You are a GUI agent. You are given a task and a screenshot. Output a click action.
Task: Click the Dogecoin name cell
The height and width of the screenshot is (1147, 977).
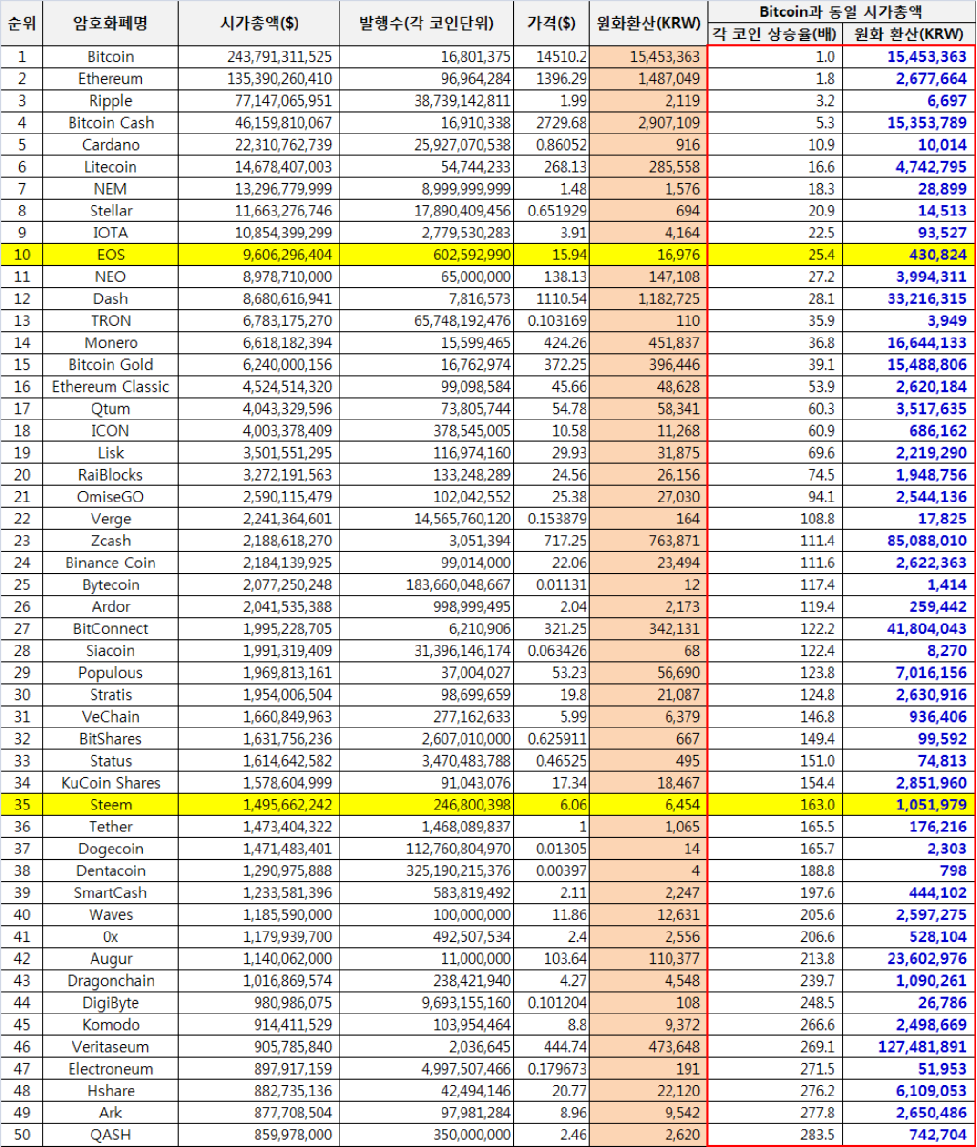coord(110,849)
